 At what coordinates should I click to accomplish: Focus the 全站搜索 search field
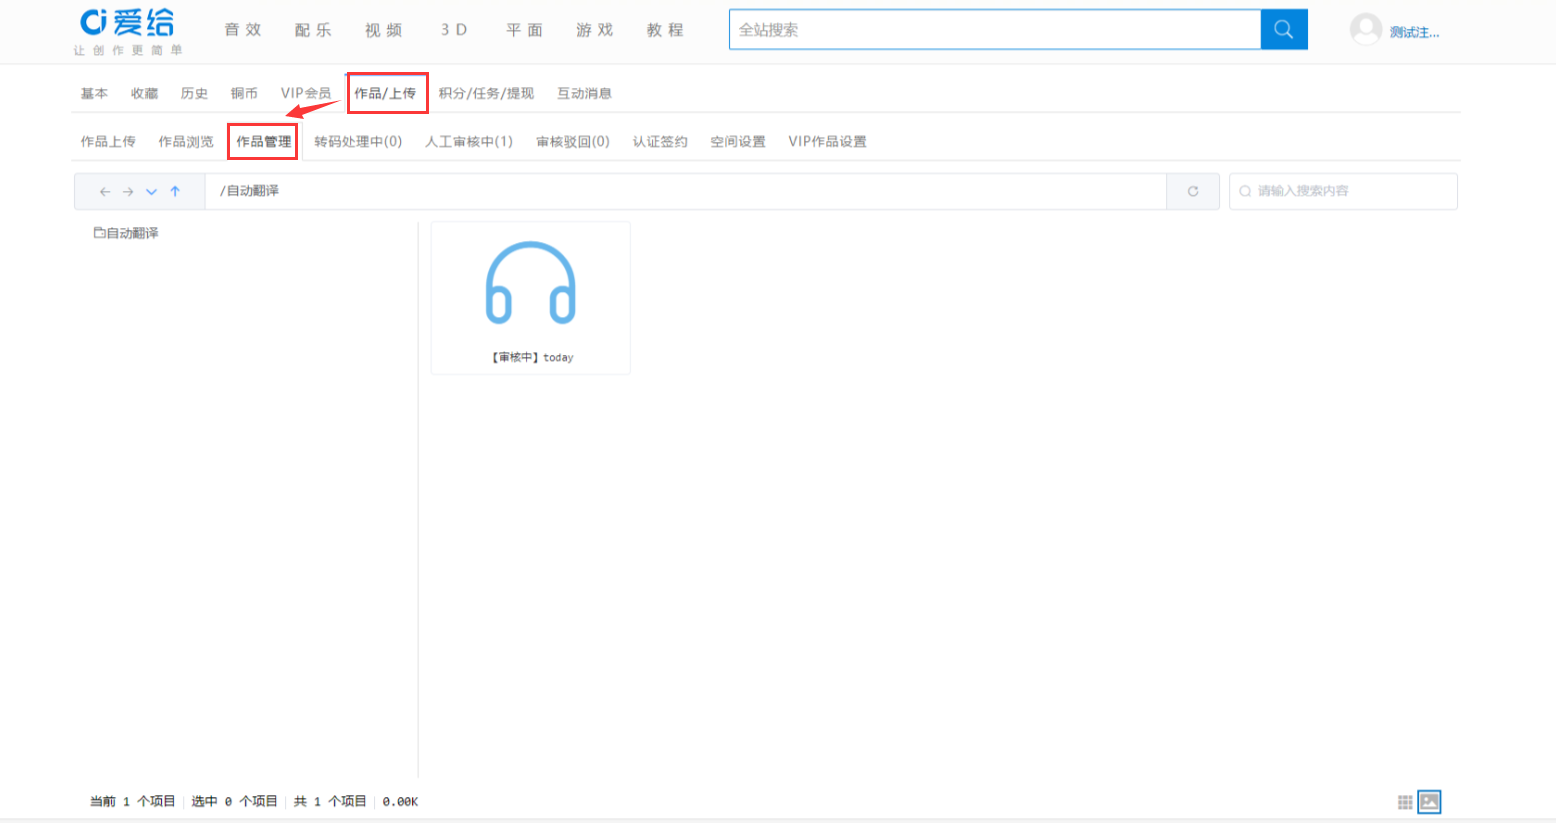(995, 30)
